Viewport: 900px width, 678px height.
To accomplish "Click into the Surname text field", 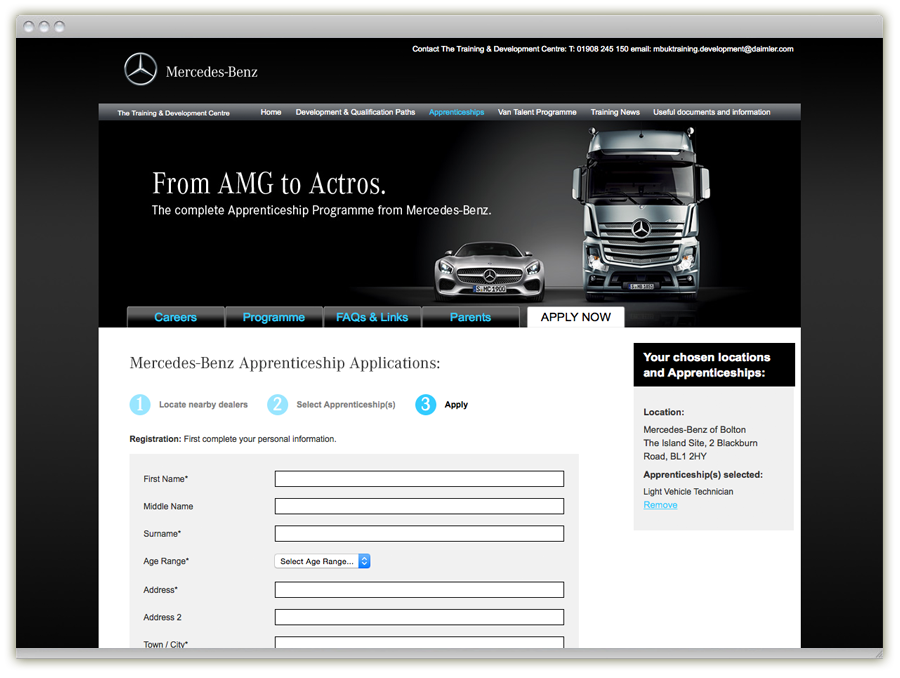I will tap(419, 534).
